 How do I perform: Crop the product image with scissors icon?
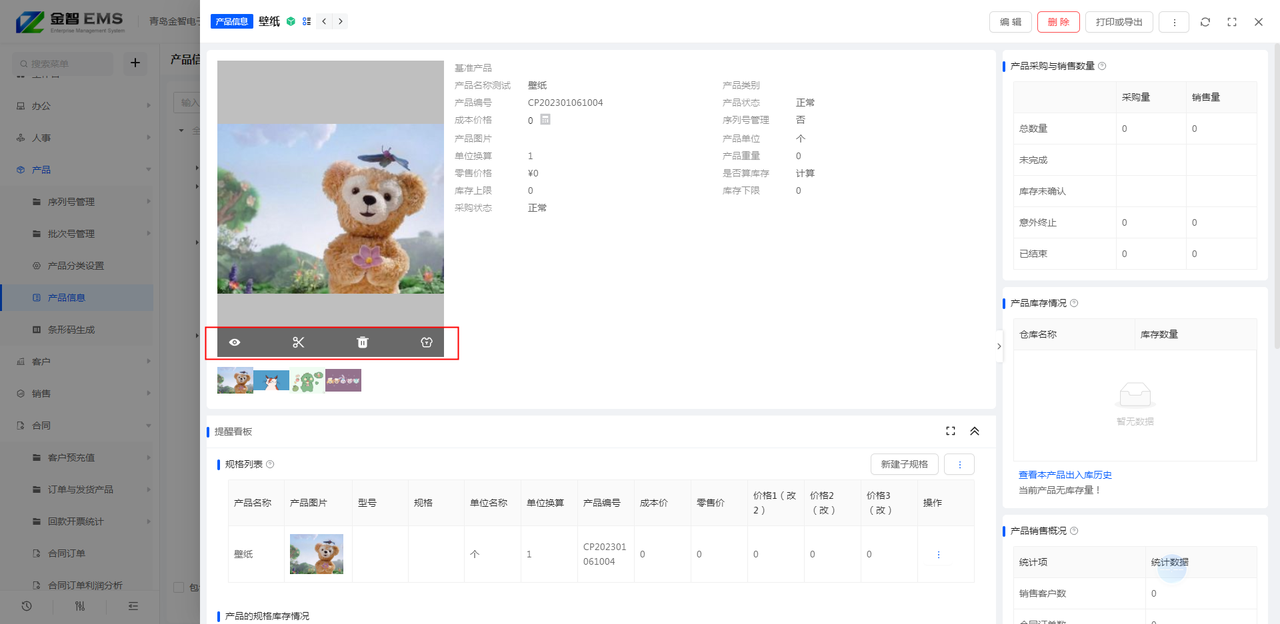298,342
